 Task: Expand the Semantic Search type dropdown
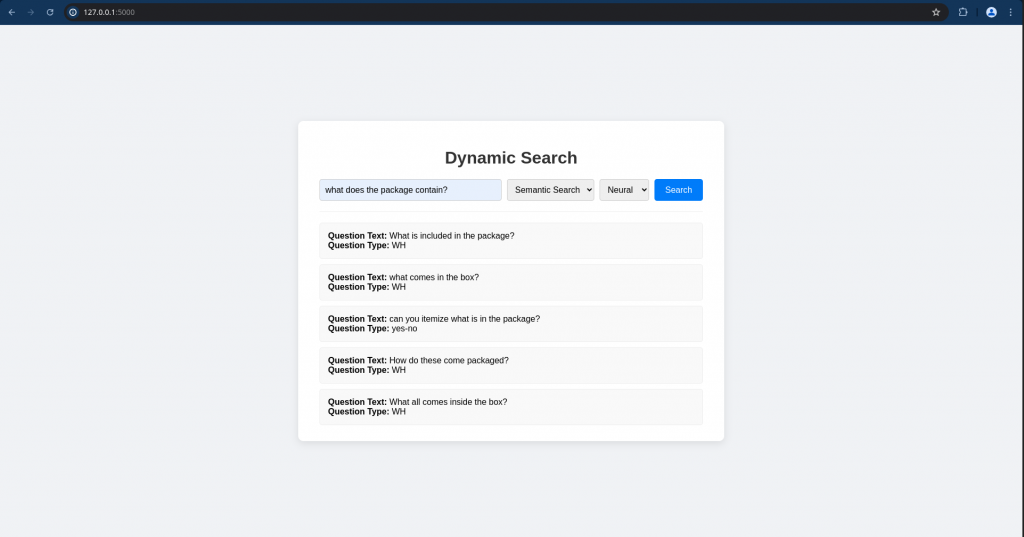[550, 190]
